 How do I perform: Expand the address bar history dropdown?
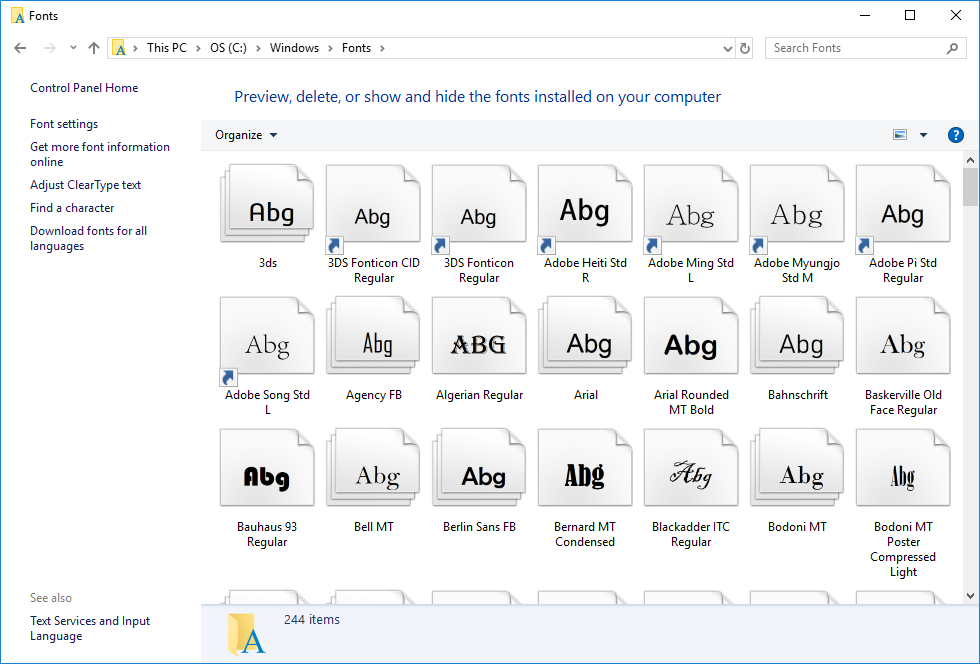tap(728, 48)
